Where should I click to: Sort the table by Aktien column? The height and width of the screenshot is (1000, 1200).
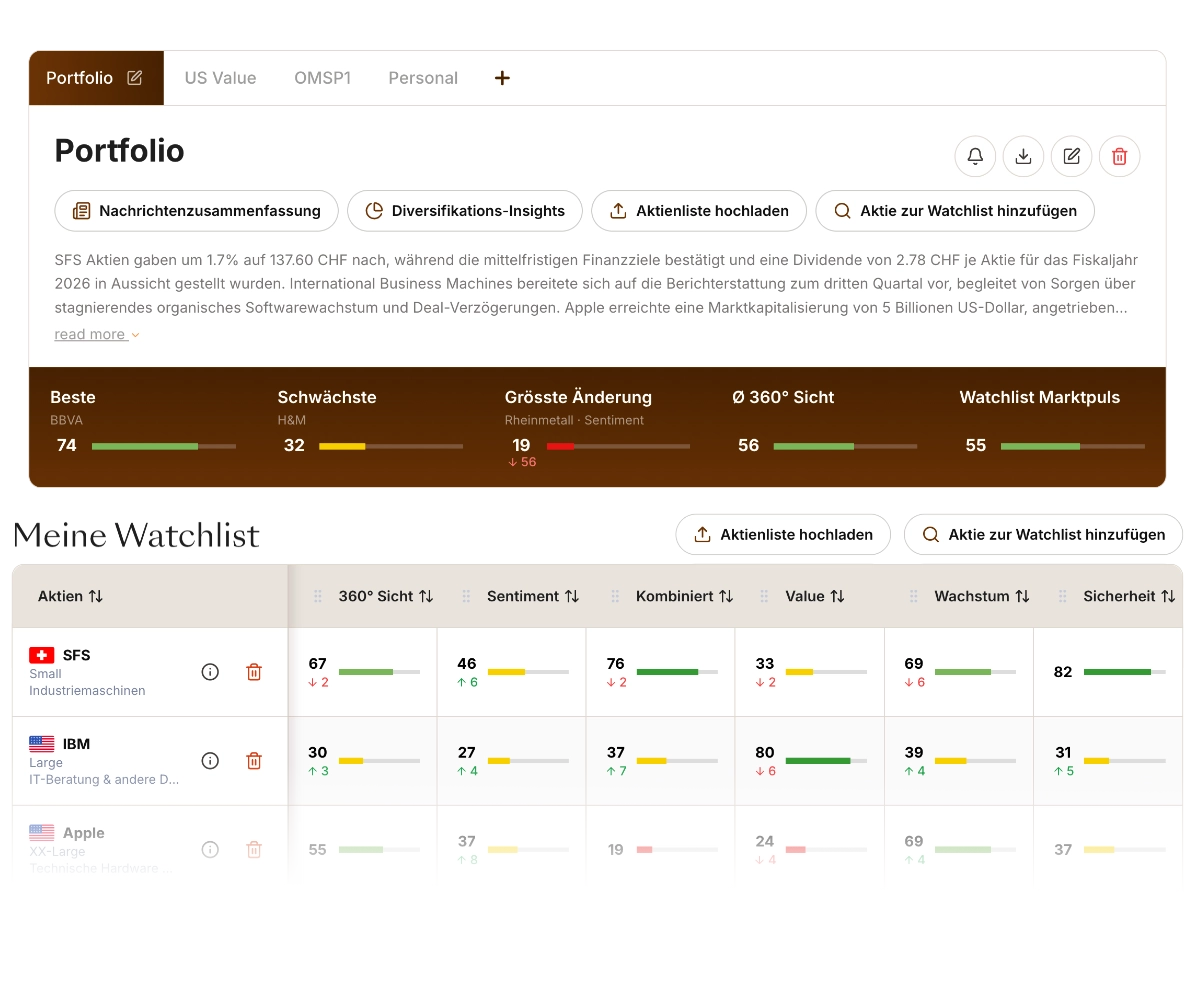pos(96,596)
